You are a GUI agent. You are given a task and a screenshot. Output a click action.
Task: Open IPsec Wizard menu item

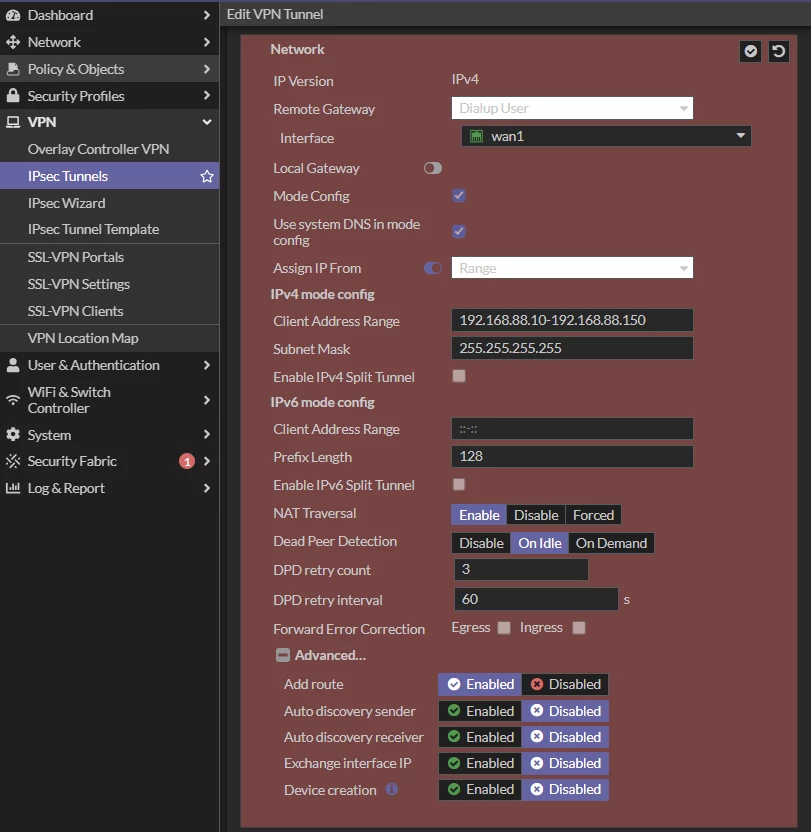[x=66, y=203]
